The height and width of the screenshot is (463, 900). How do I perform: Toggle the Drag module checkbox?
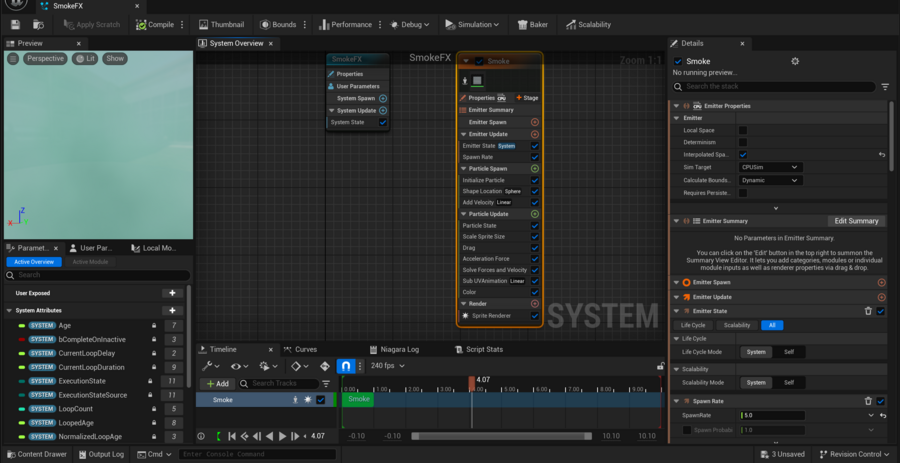pos(535,248)
